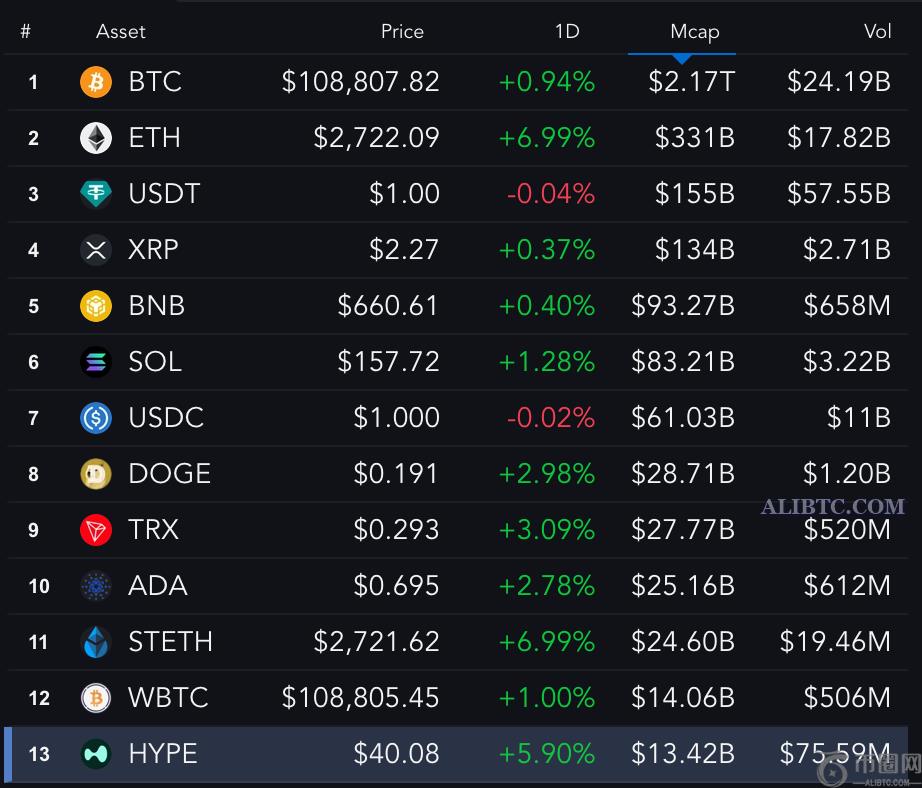Screen dimensions: 922x788
Task: Click the XRP coin icon
Action: pos(96,250)
